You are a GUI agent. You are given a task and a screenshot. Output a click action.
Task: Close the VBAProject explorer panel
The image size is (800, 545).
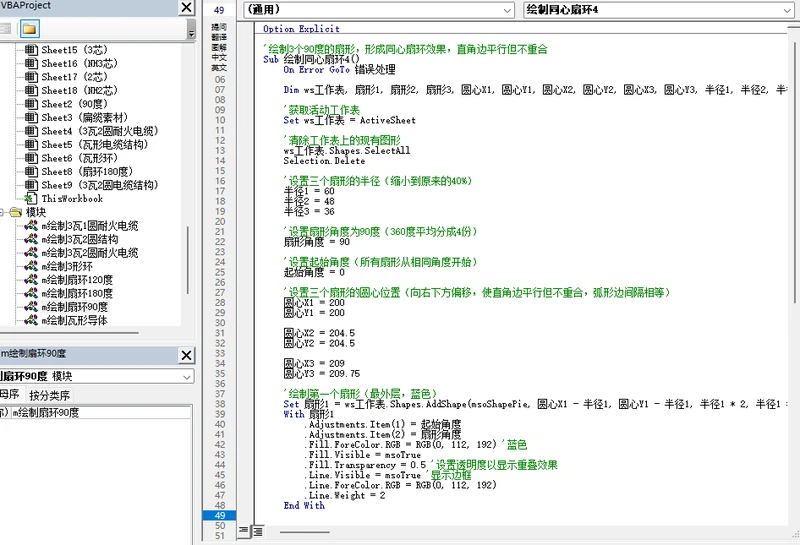[x=187, y=7]
